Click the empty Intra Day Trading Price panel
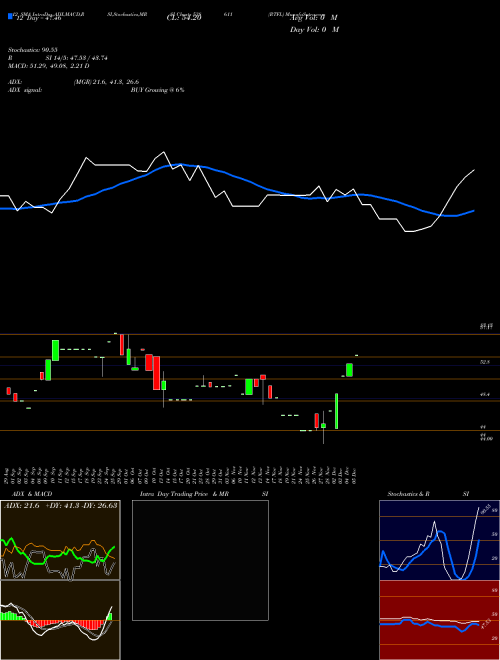 (200, 560)
